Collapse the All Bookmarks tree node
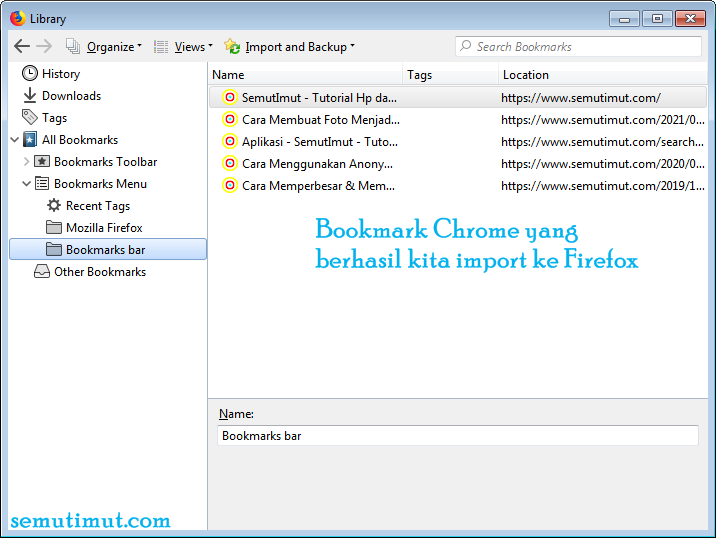716x538 pixels. 15,140
